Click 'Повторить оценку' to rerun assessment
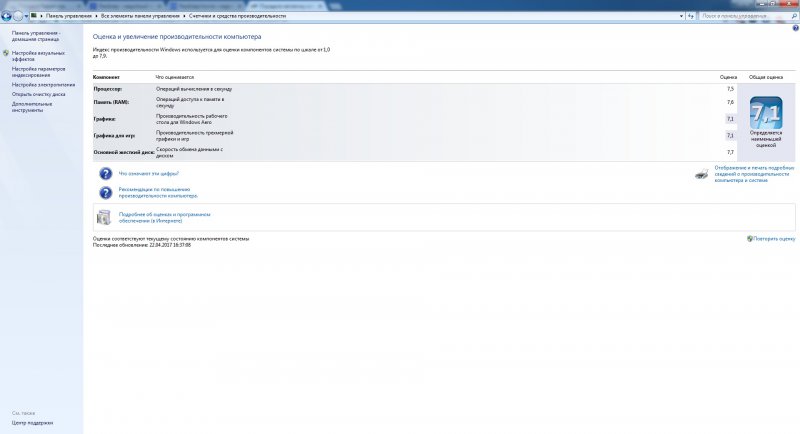The height and width of the screenshot is (434, 800). [x=774, y=239]
